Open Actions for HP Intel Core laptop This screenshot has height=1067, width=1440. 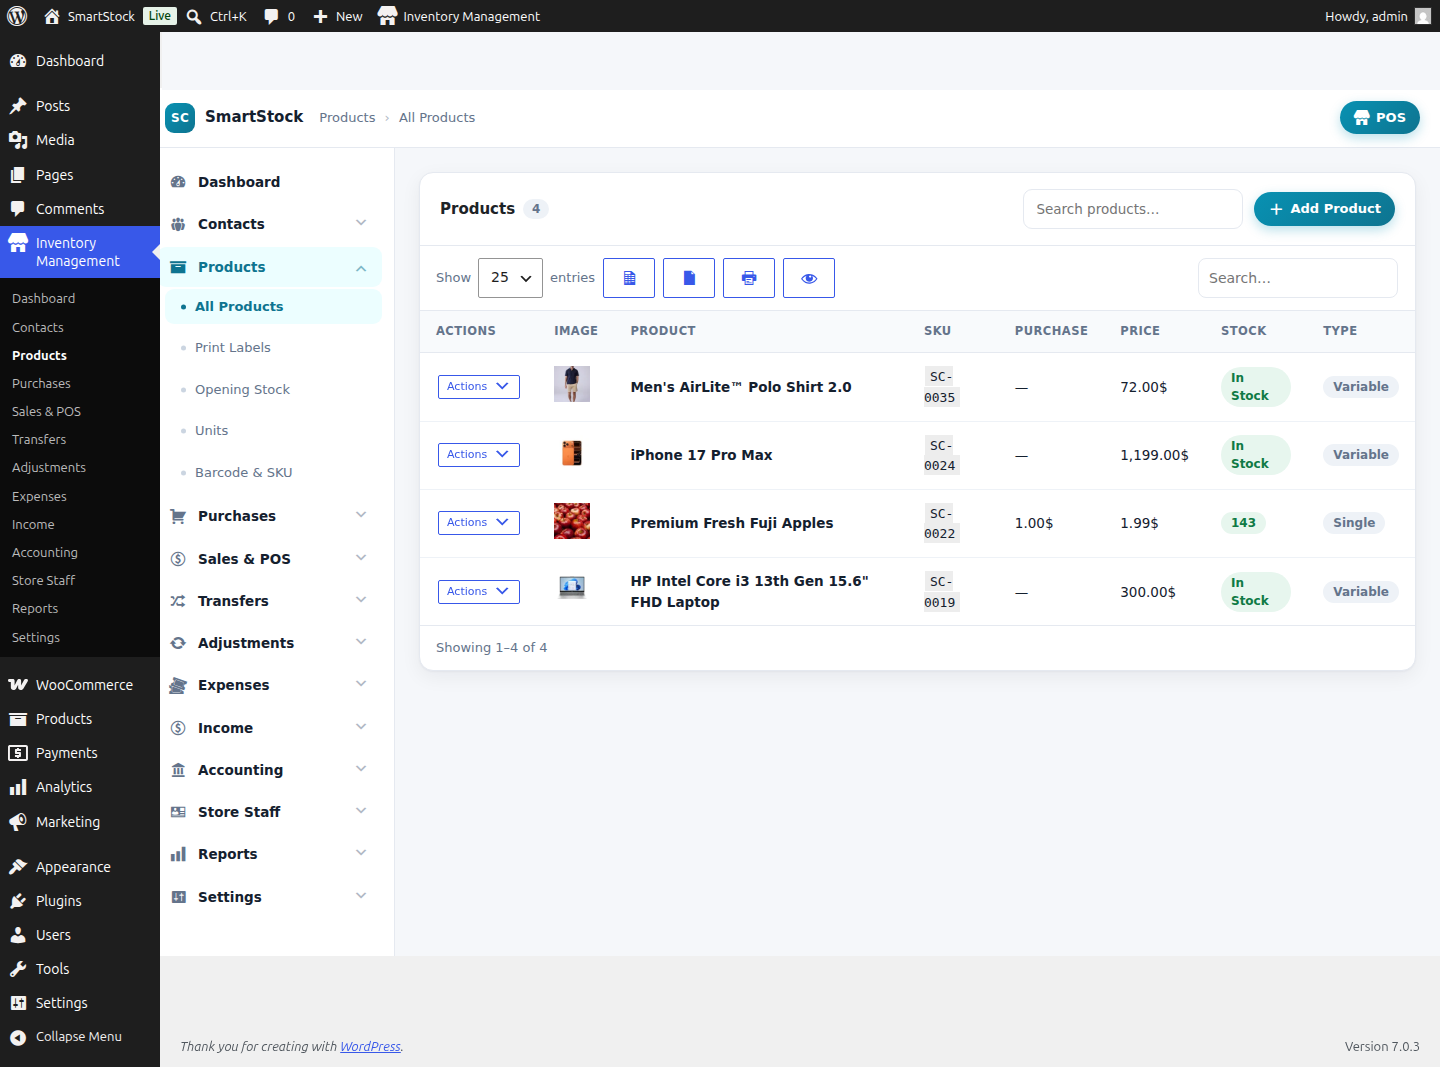click(479, 592)
